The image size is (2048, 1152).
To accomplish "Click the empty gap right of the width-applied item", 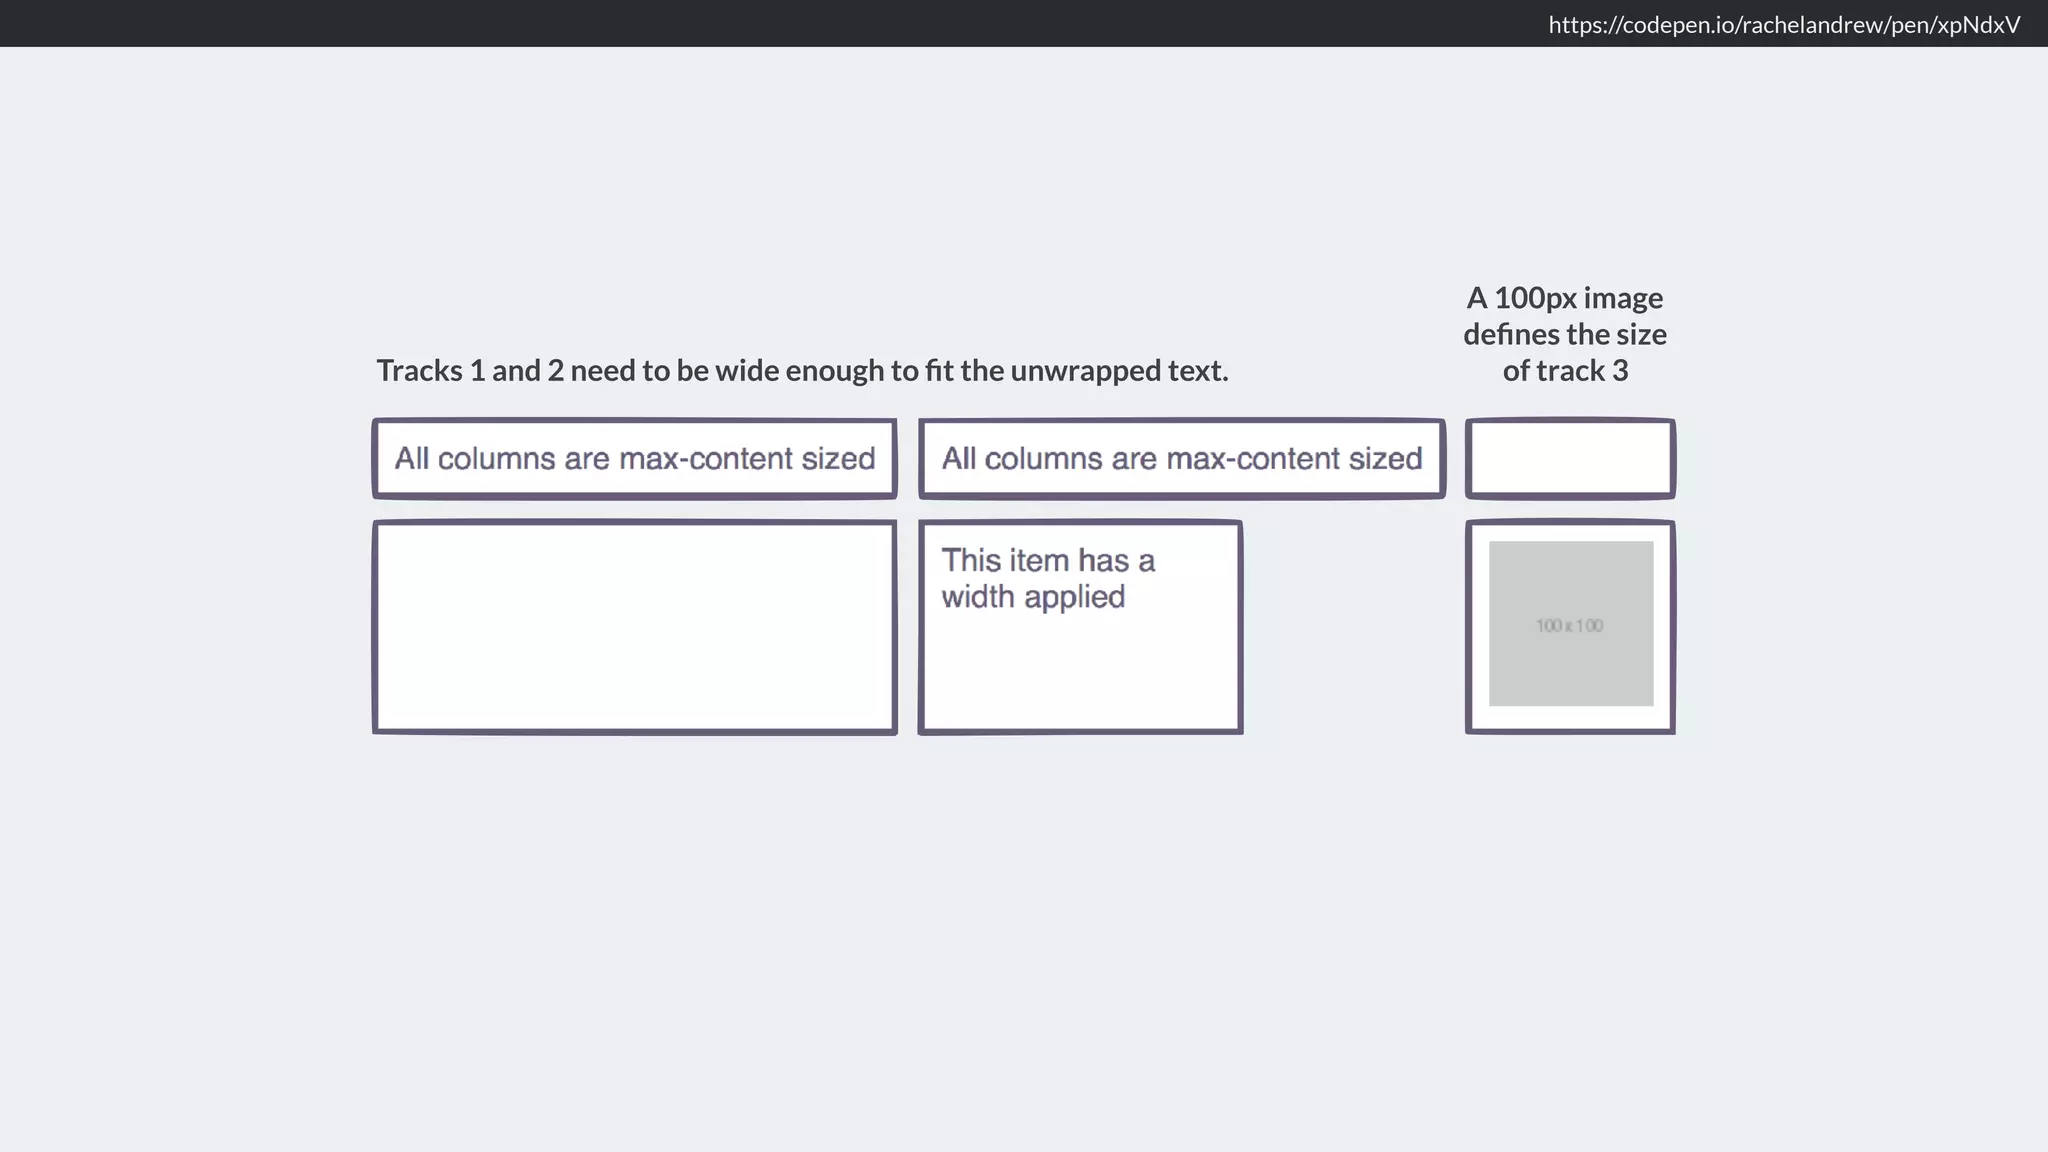I will click(1352, 627).
